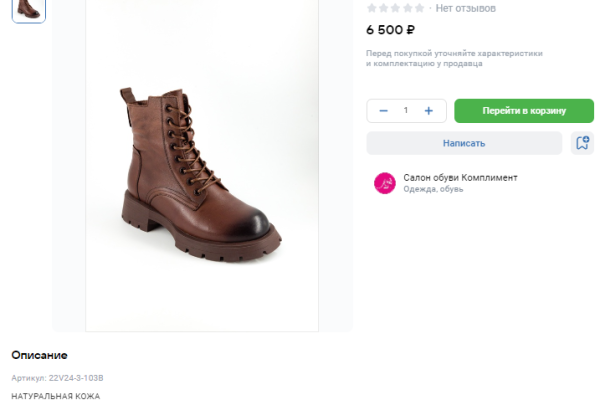
Task: Click the fourth rating star
Action: (405, 8)
